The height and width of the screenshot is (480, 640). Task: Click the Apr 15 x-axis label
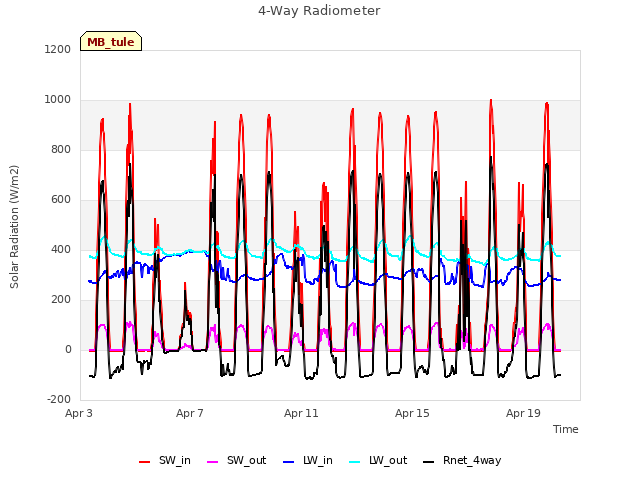point(412,413)
